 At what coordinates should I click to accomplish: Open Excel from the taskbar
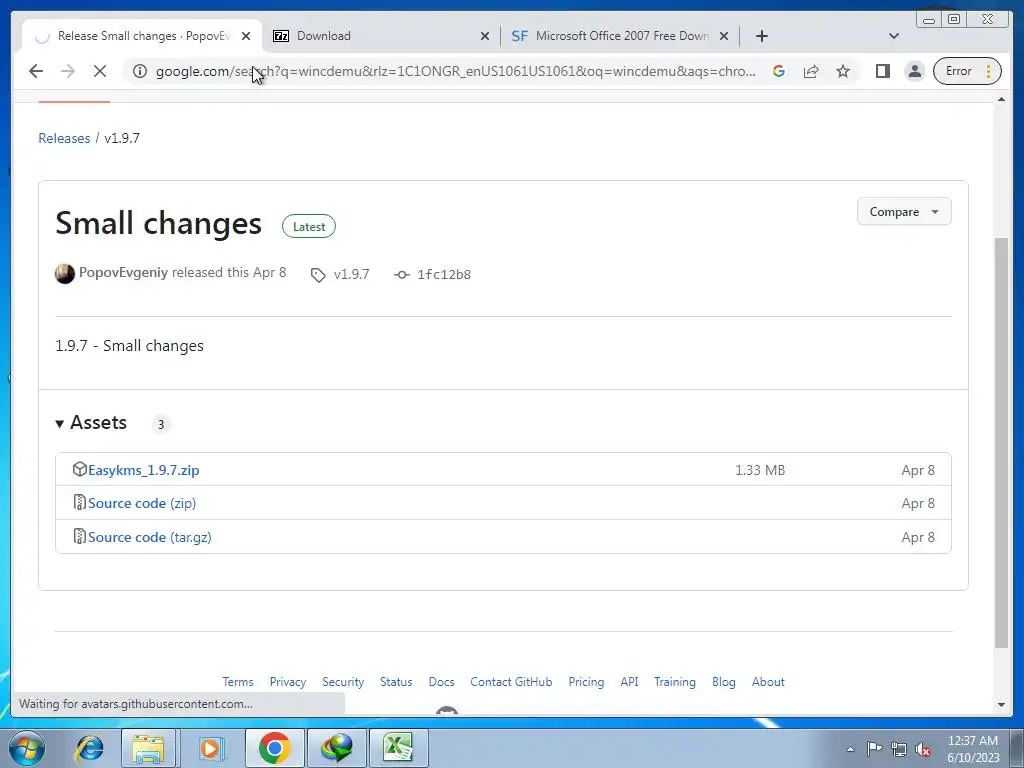pyautogui.click(x=398, y=748)
